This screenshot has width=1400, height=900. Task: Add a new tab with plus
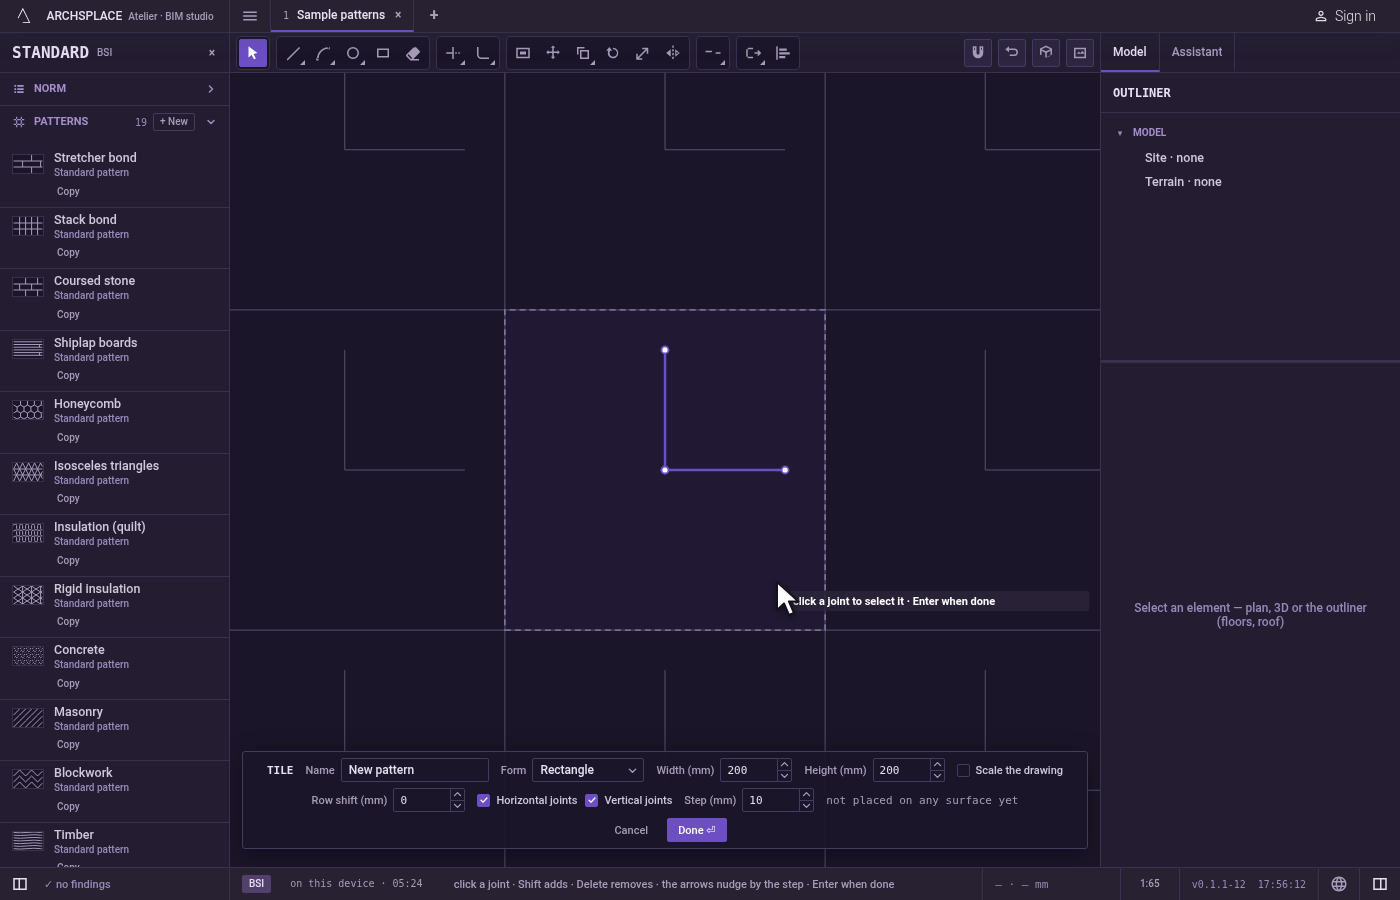click(x=434, y=15)
